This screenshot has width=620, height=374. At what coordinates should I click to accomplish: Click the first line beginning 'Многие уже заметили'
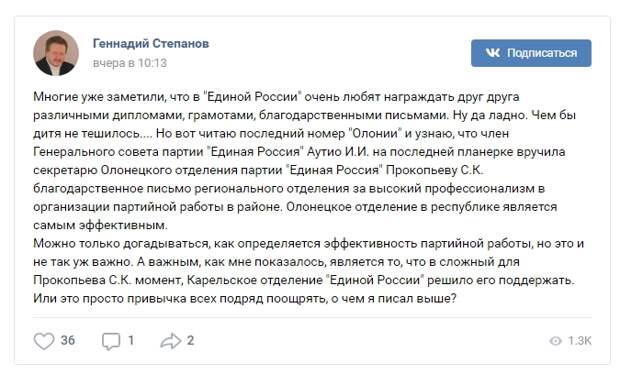point(276,97)
